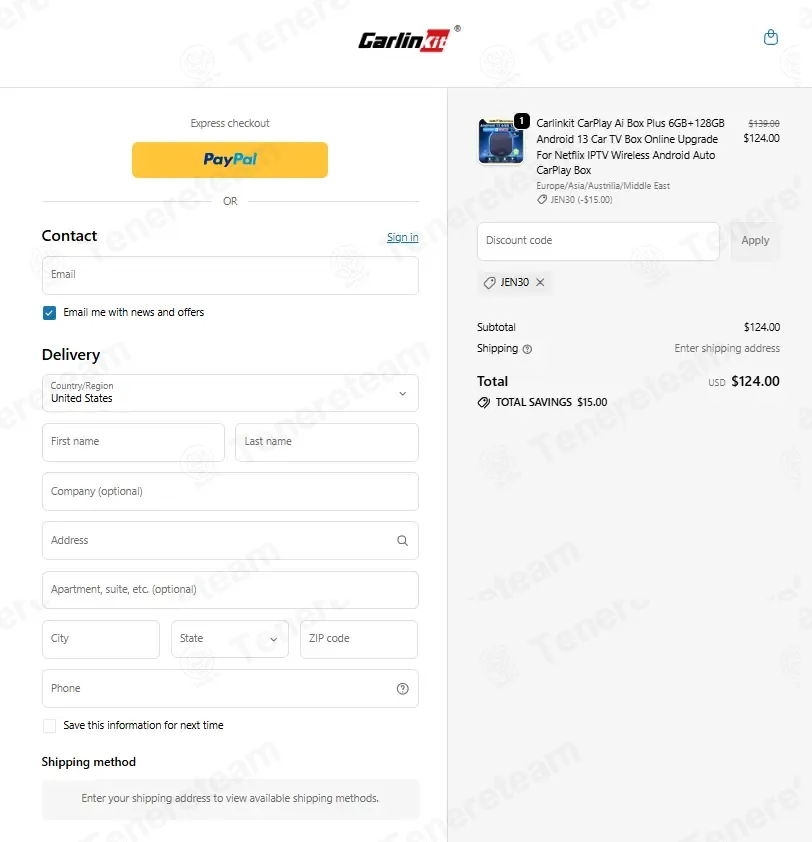Click the Discount code field
This screenshot has height=842, width=812.
pyautogui.click(x=598, y=241)
